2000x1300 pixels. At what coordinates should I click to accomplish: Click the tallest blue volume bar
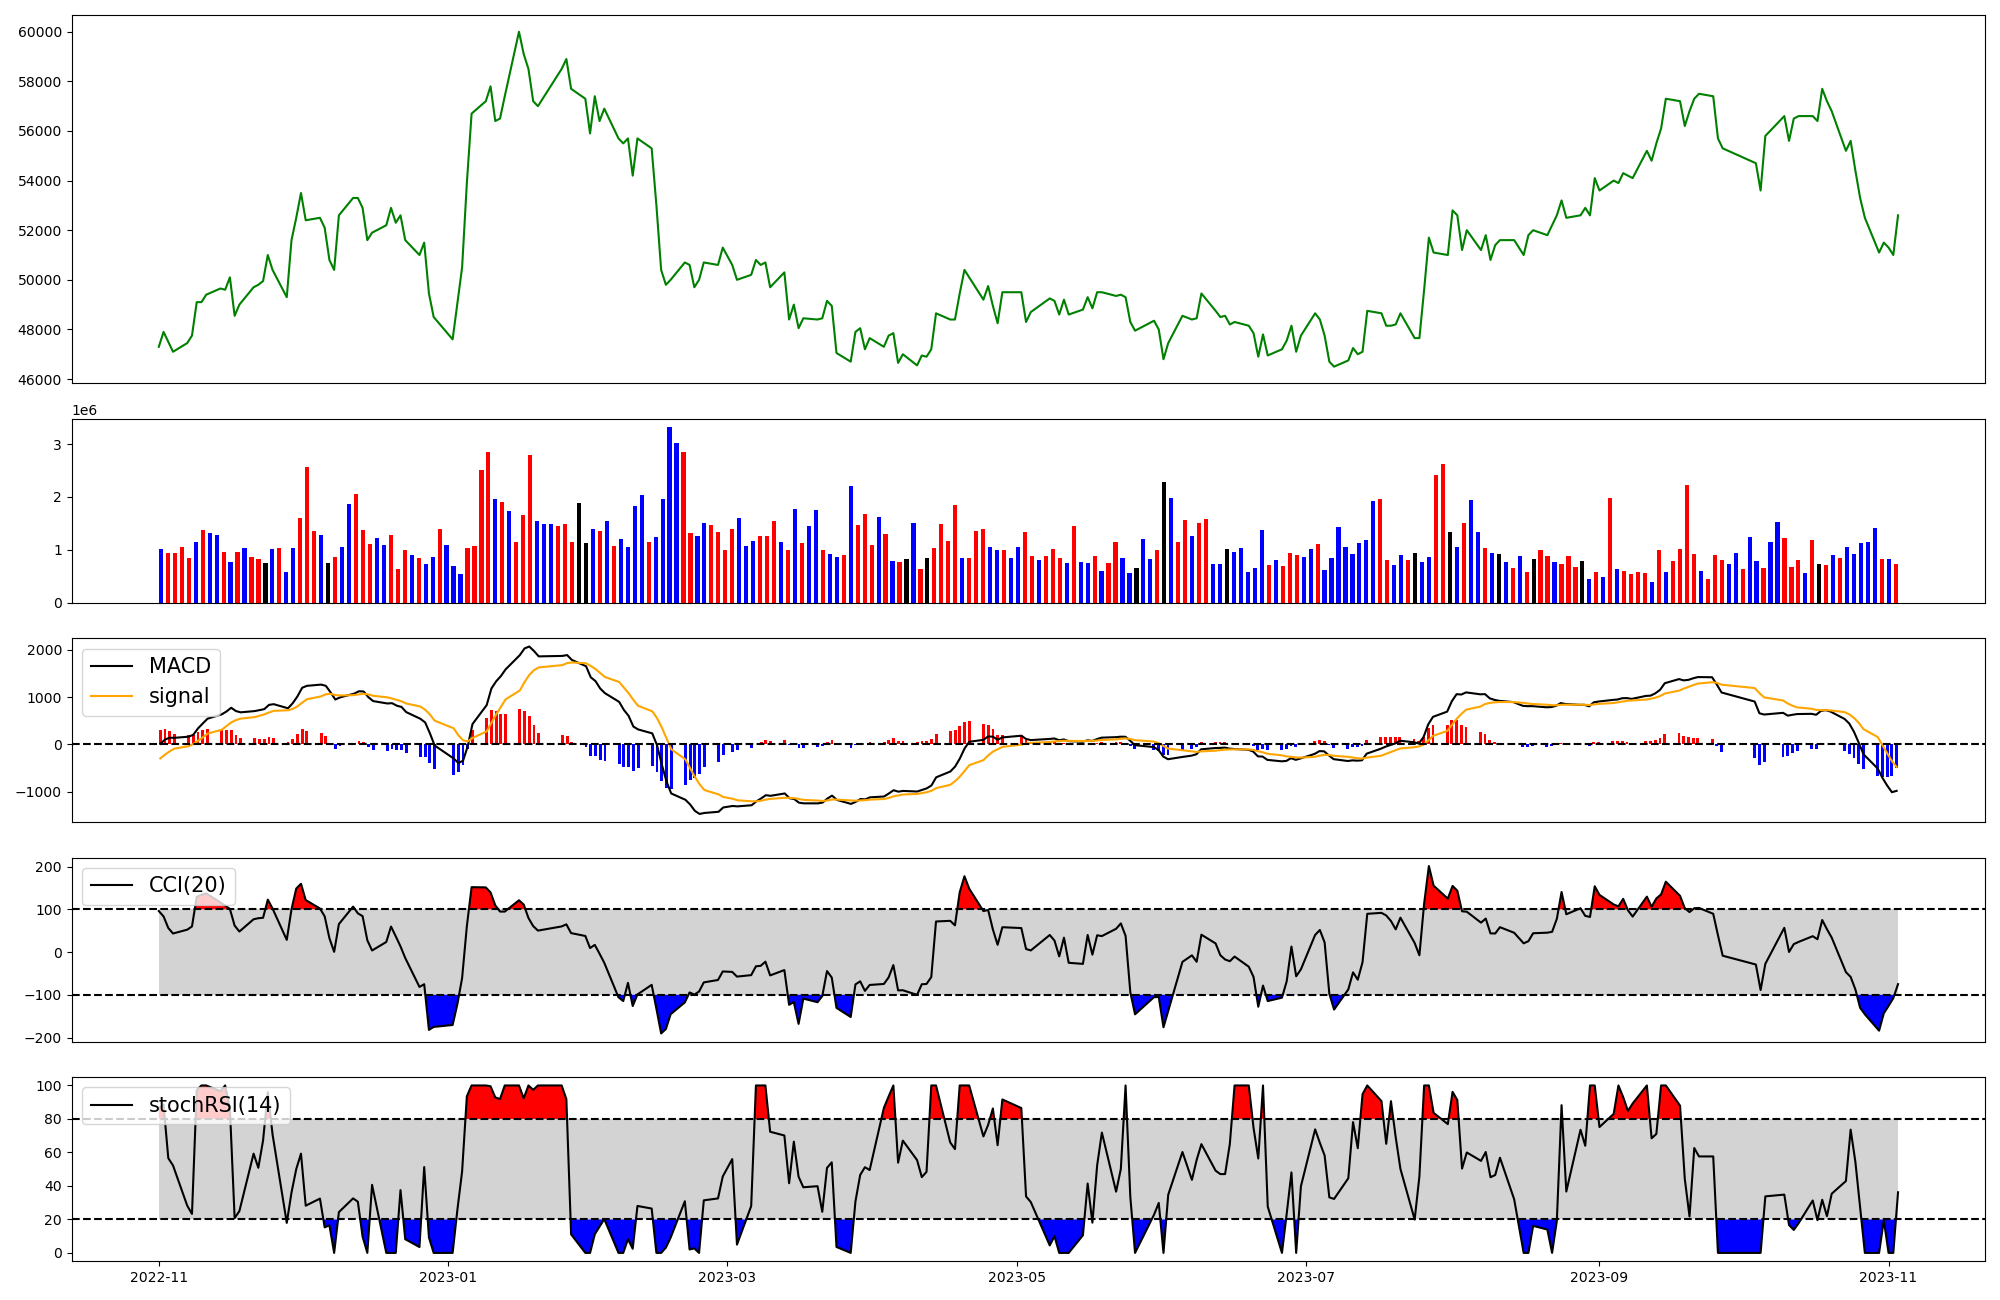tap(669, 515)
